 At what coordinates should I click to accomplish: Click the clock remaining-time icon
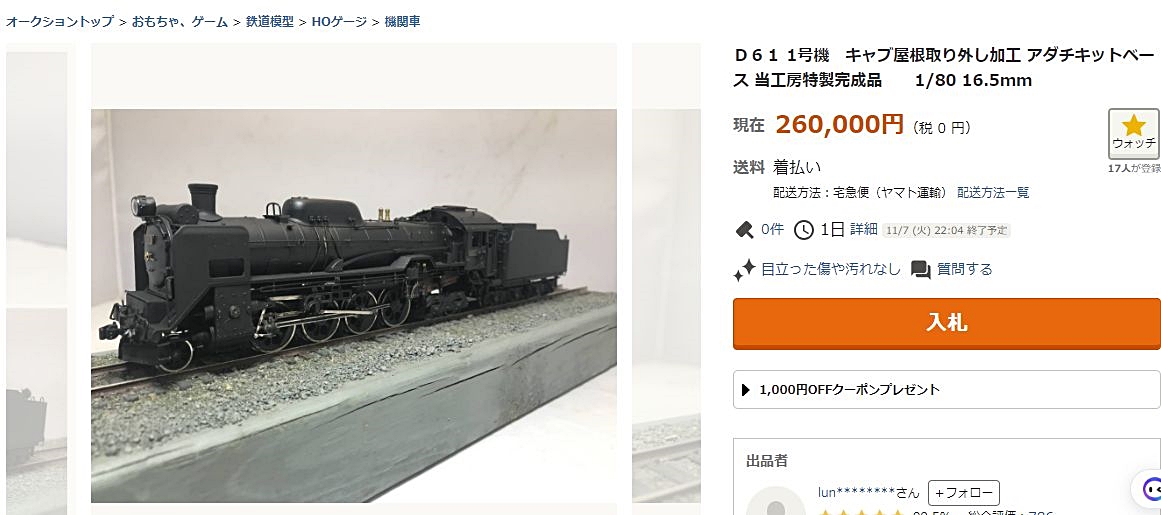point(803,230)
